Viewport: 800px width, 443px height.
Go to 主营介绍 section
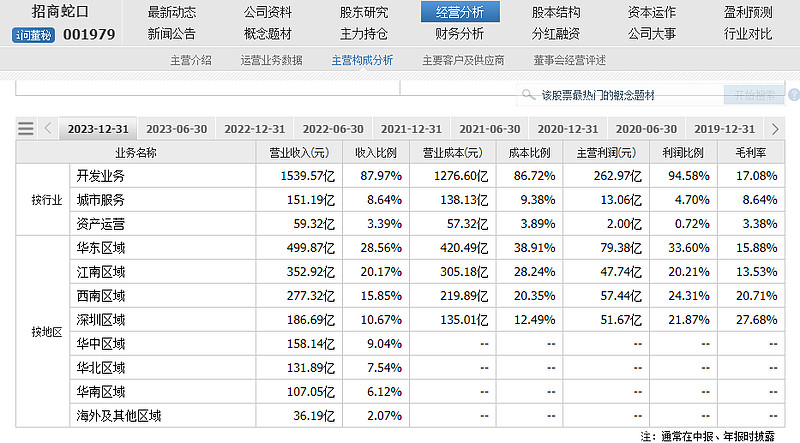tap(191, 61)
